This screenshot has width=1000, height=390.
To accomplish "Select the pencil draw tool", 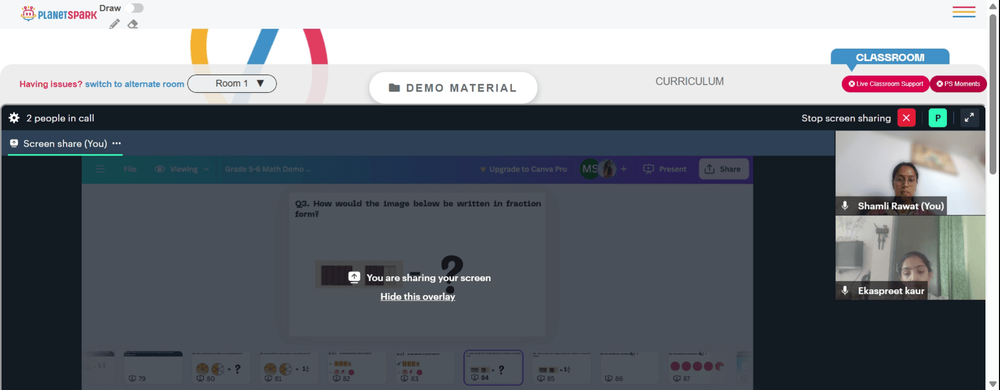I will [x=114, y=24].
